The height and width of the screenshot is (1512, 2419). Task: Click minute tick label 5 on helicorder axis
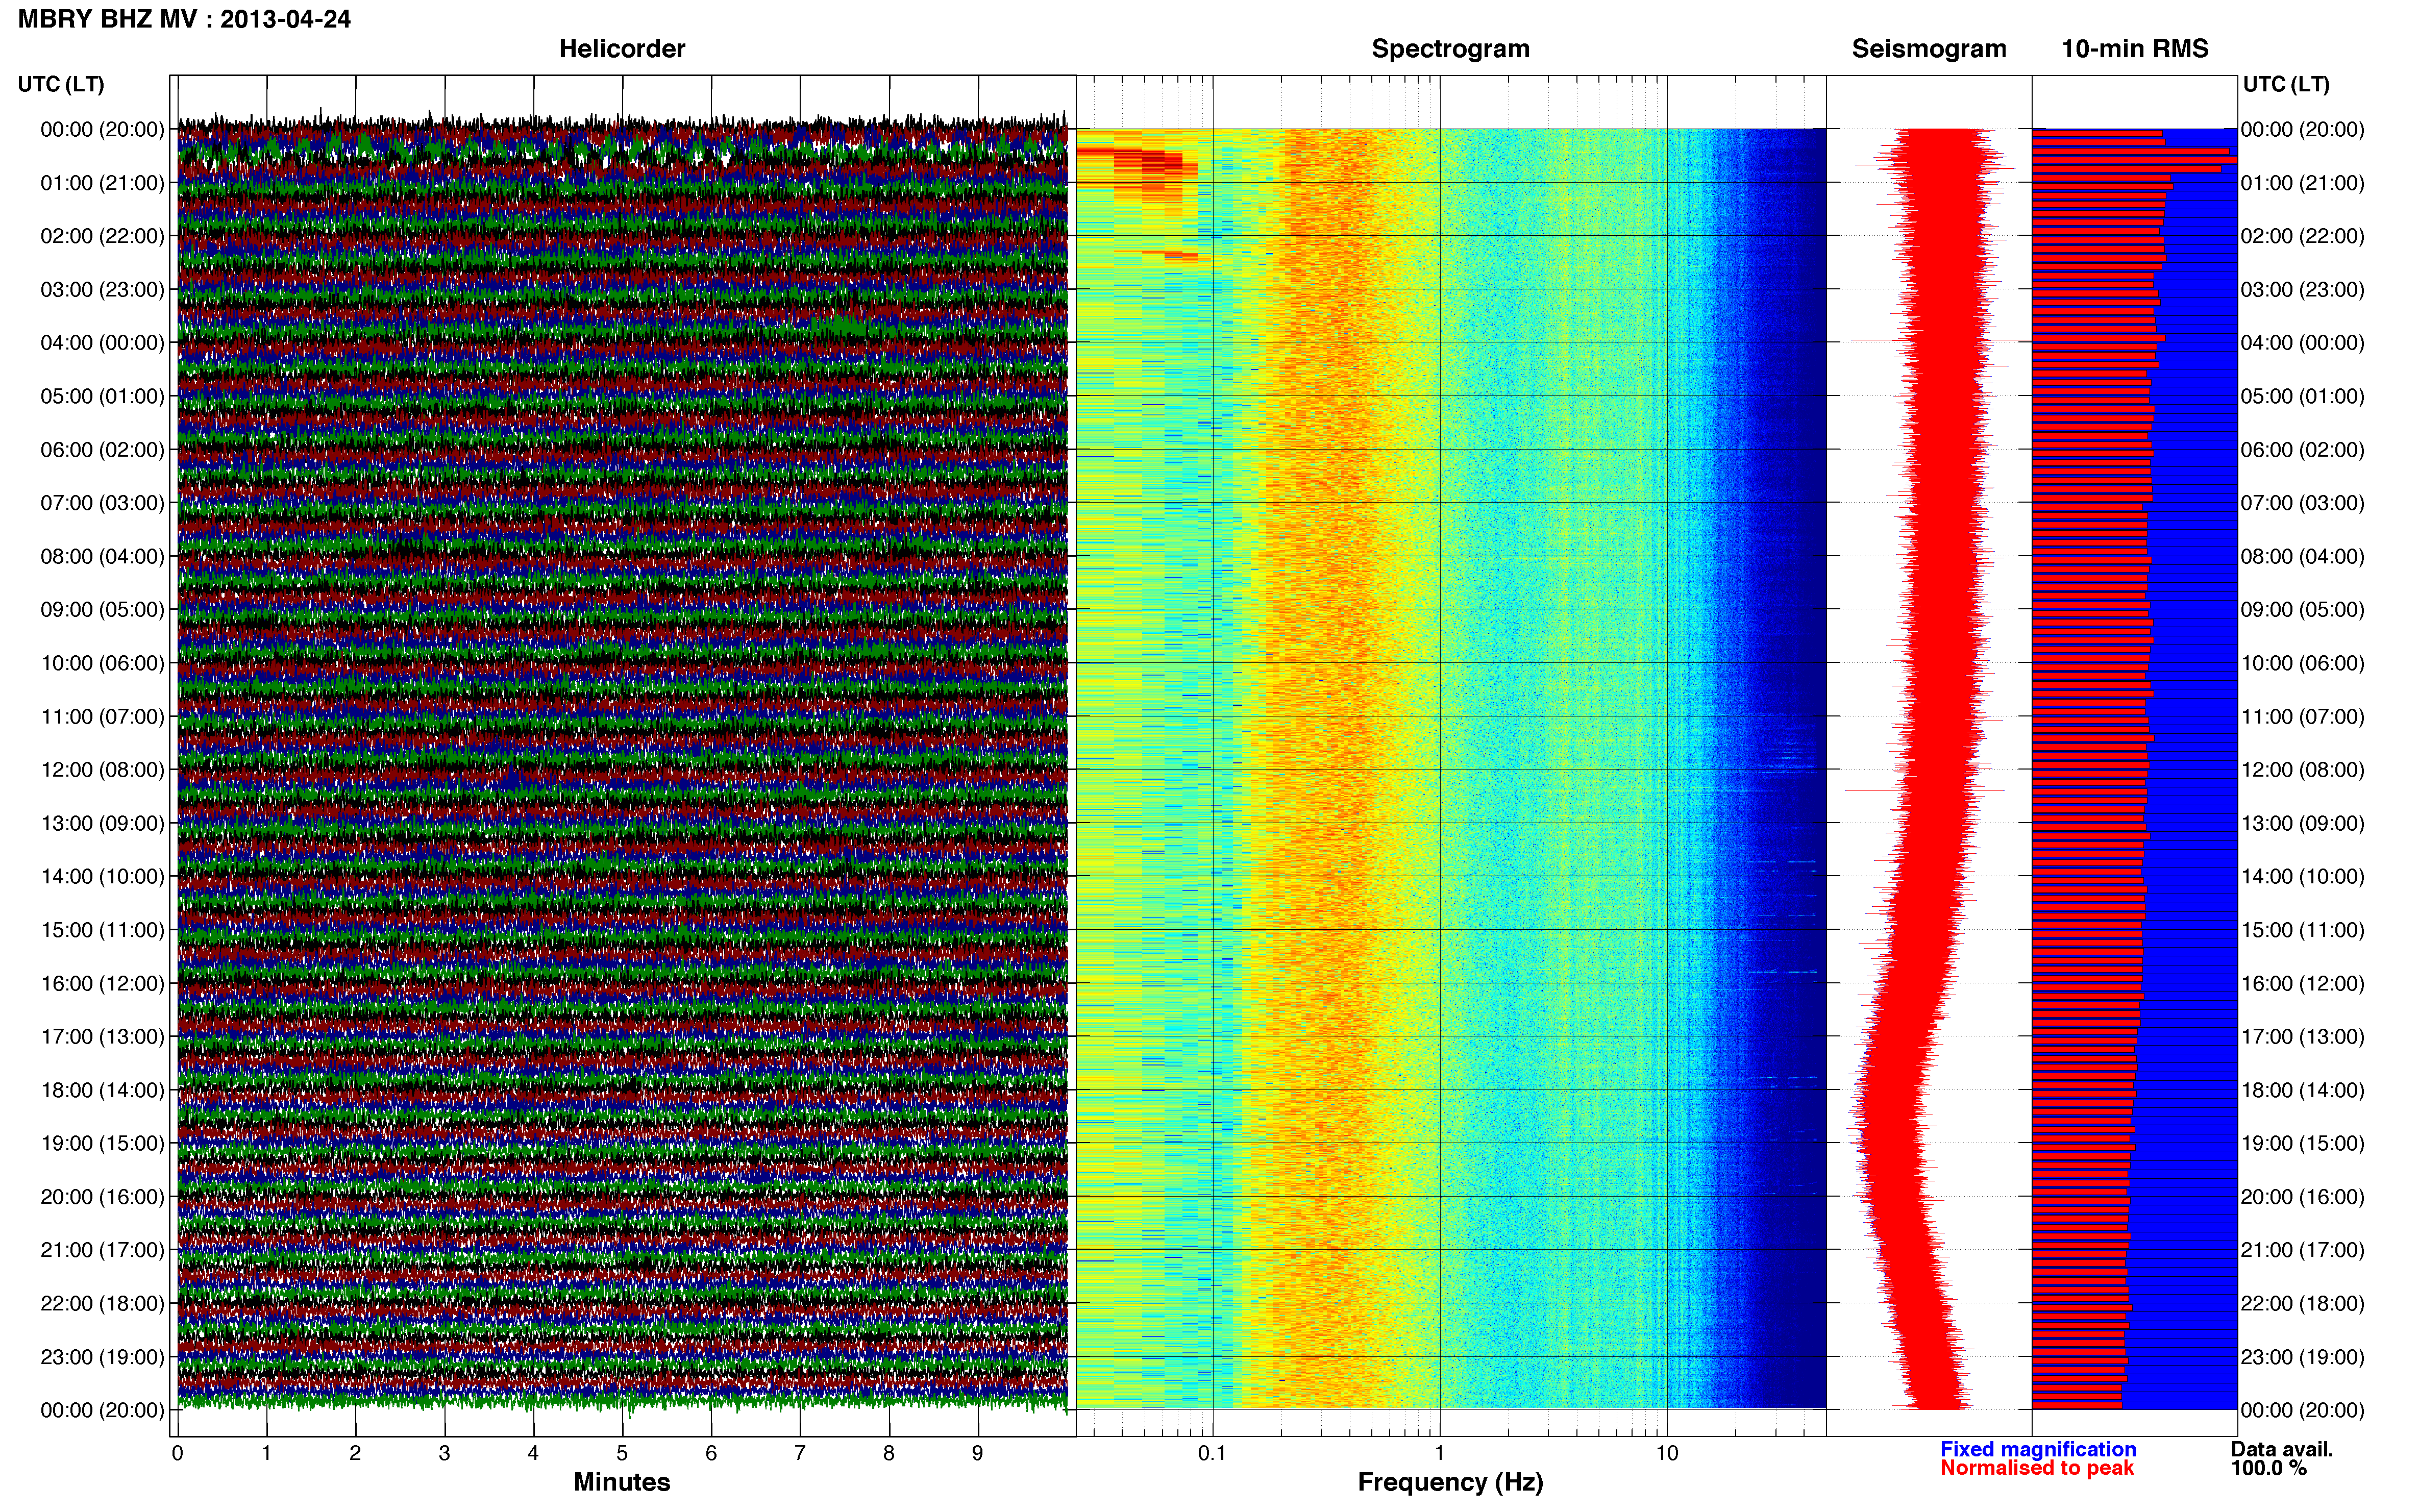tap(622, 1453)
